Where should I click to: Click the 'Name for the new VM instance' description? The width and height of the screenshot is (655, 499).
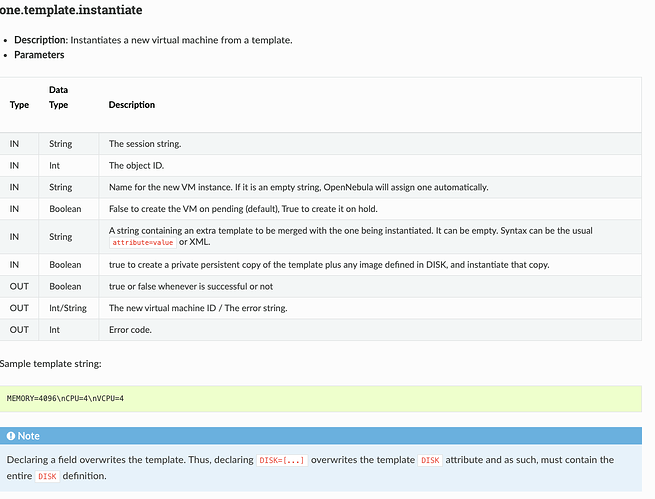pos(298,187)
